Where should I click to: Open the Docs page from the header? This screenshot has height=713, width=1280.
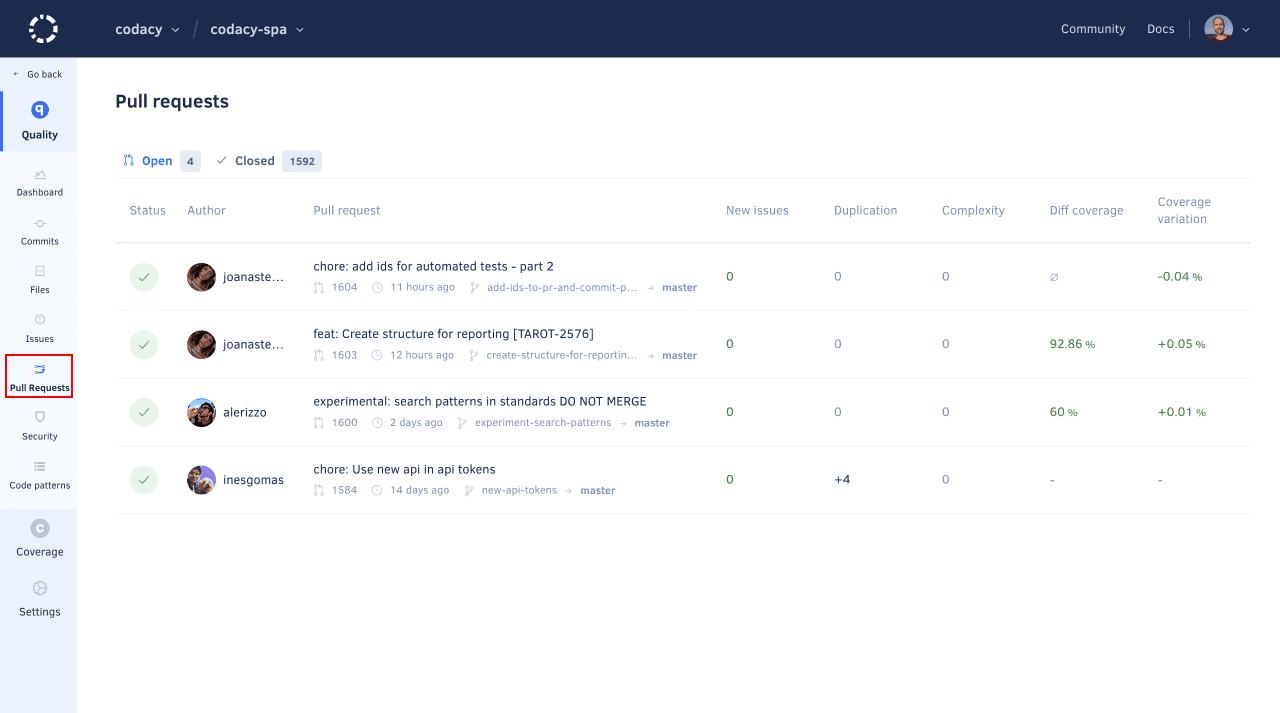click(x=1160, y=29)
